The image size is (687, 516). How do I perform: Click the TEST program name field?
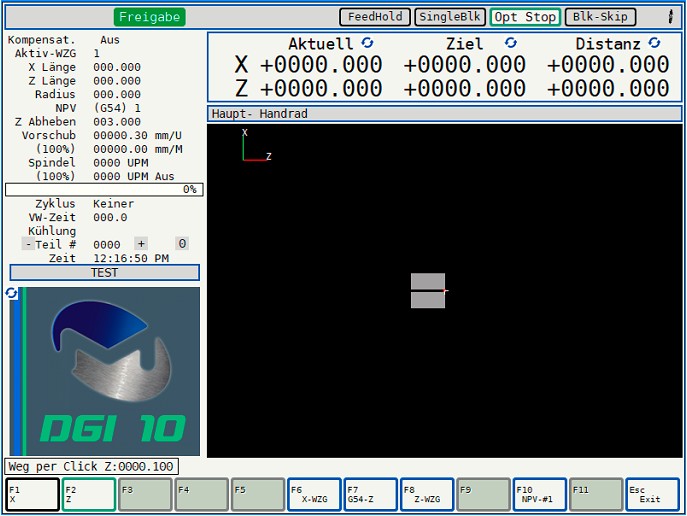point(105,272)
